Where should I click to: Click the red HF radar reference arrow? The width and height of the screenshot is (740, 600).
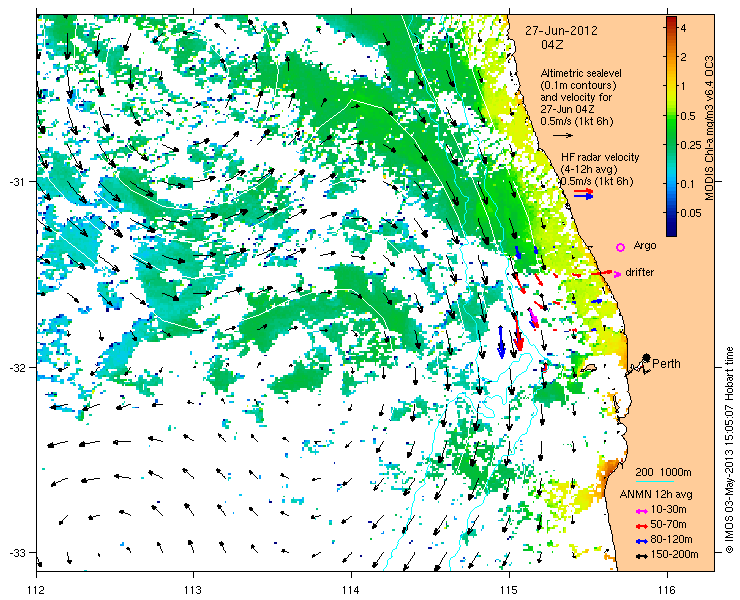[584, 191]
